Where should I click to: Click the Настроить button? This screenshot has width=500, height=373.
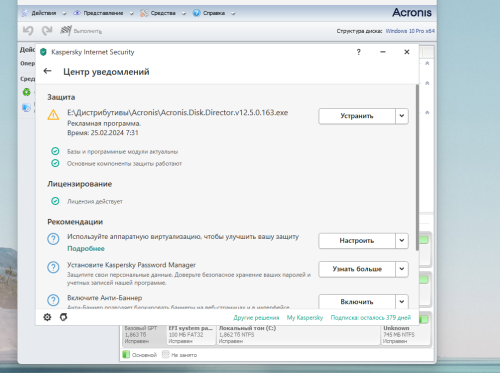click(x=357, y=241)
